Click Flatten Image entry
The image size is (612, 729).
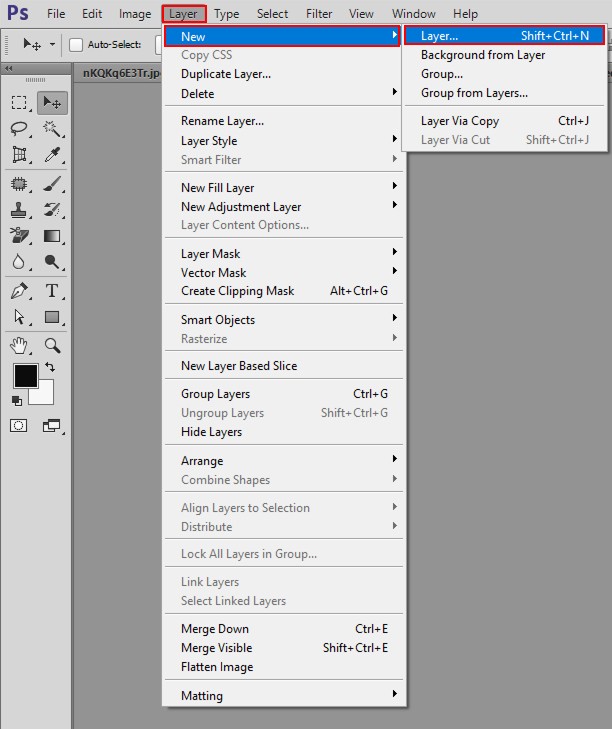[x=282, y=667]
